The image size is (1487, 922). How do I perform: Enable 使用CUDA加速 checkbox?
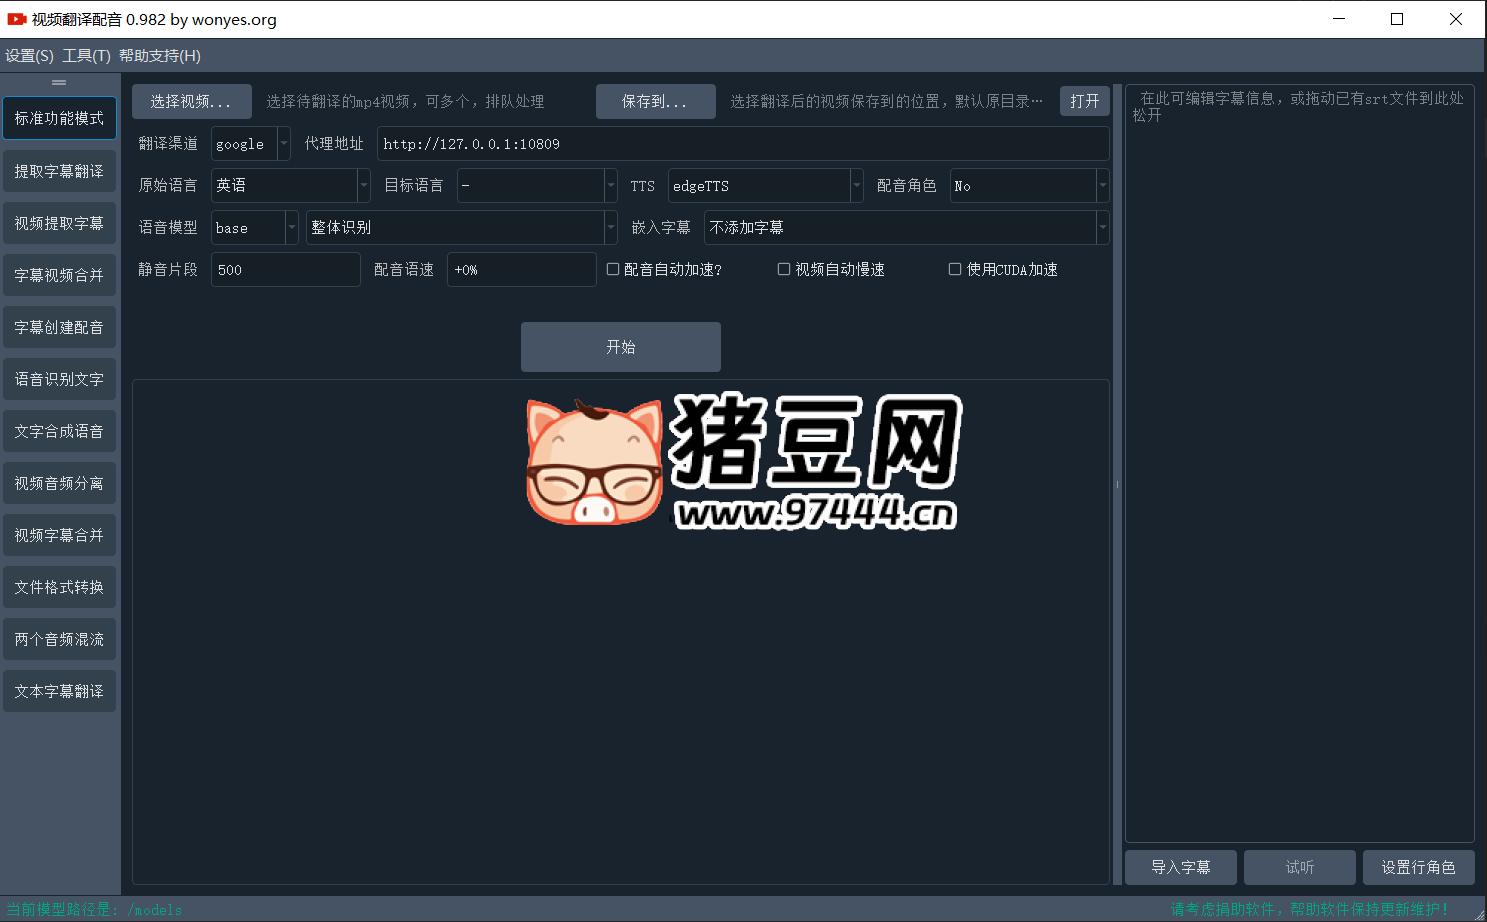point(955,269)
